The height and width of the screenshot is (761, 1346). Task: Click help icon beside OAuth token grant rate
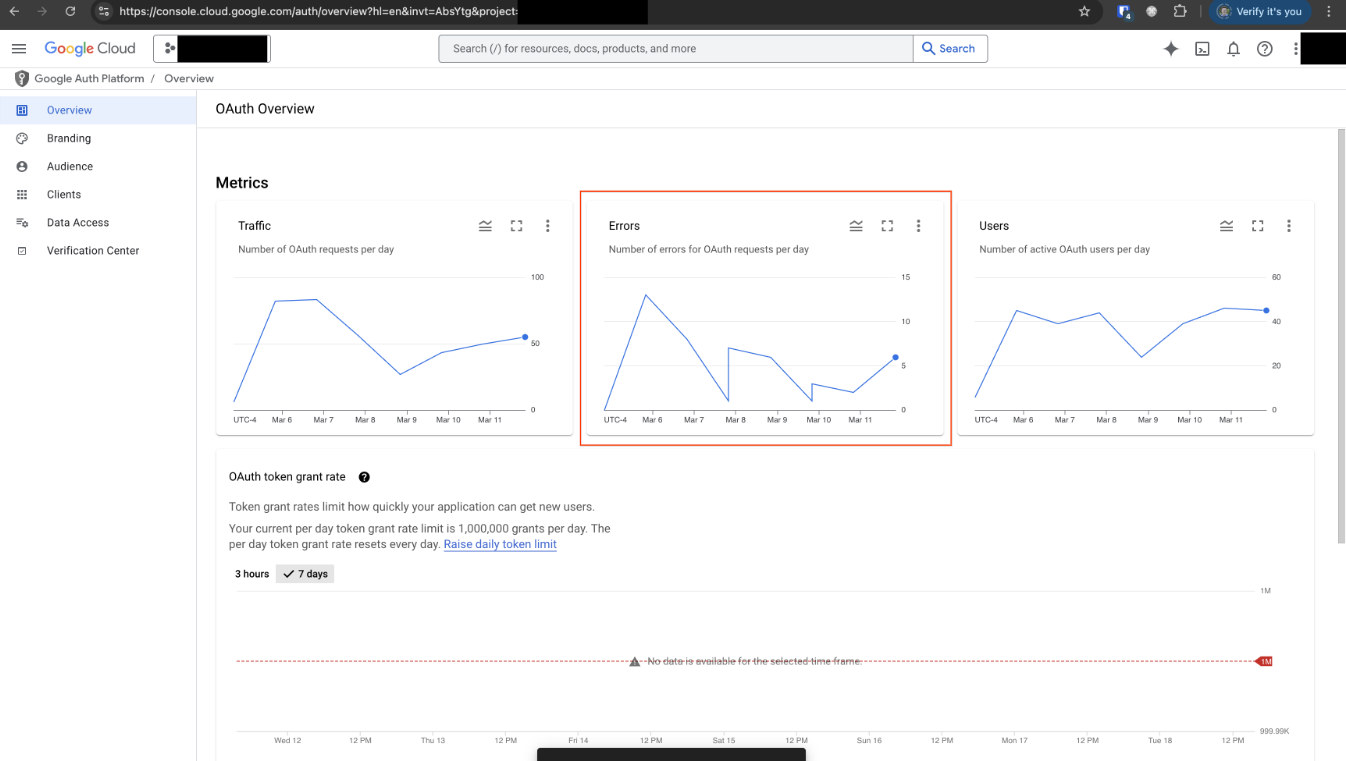tap(365, 478)
